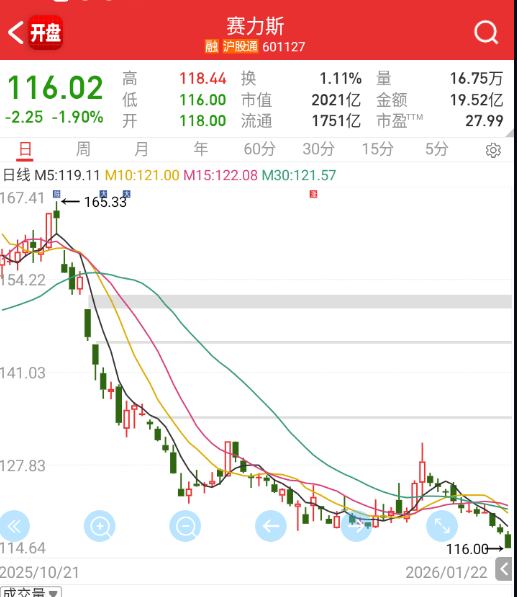The width and height of the screenshot is (517, 597).
Task: Switch to the 年 yearly tab
Action: [x=200, y=149]
